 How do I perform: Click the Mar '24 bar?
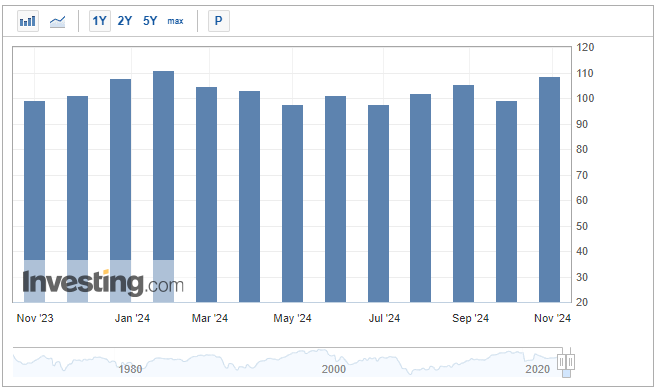coord(207,194)
